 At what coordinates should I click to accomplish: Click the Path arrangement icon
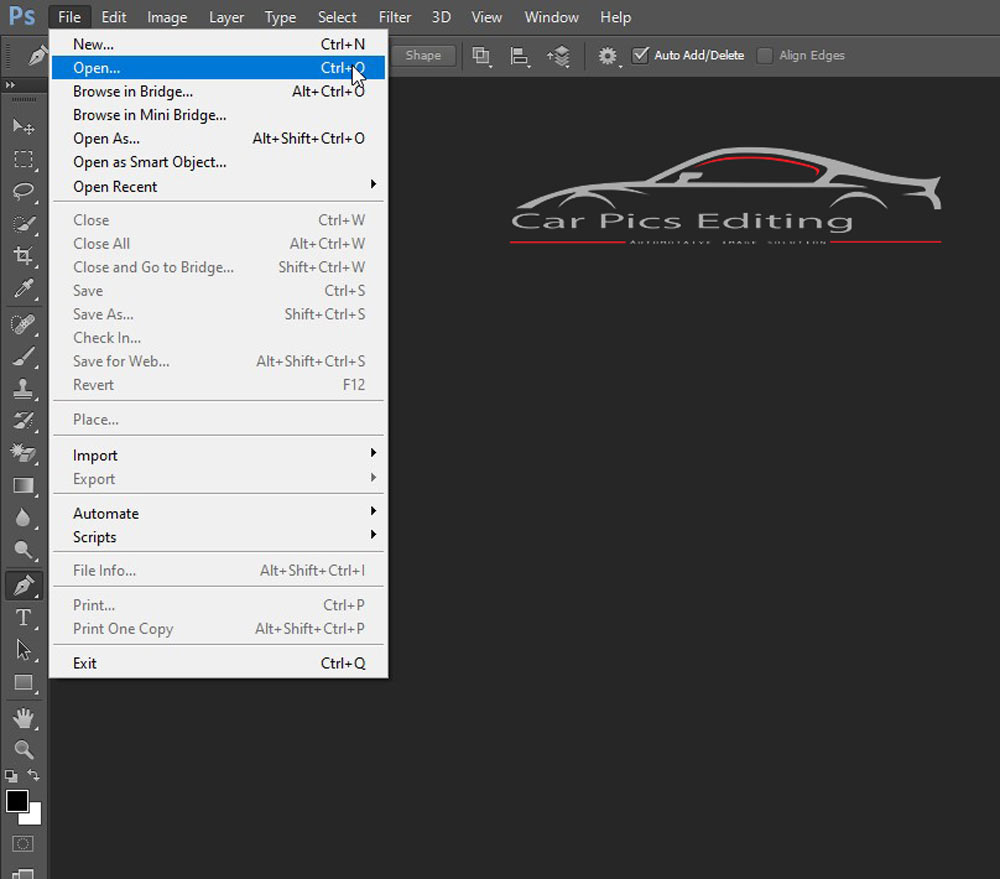point(559,56)
